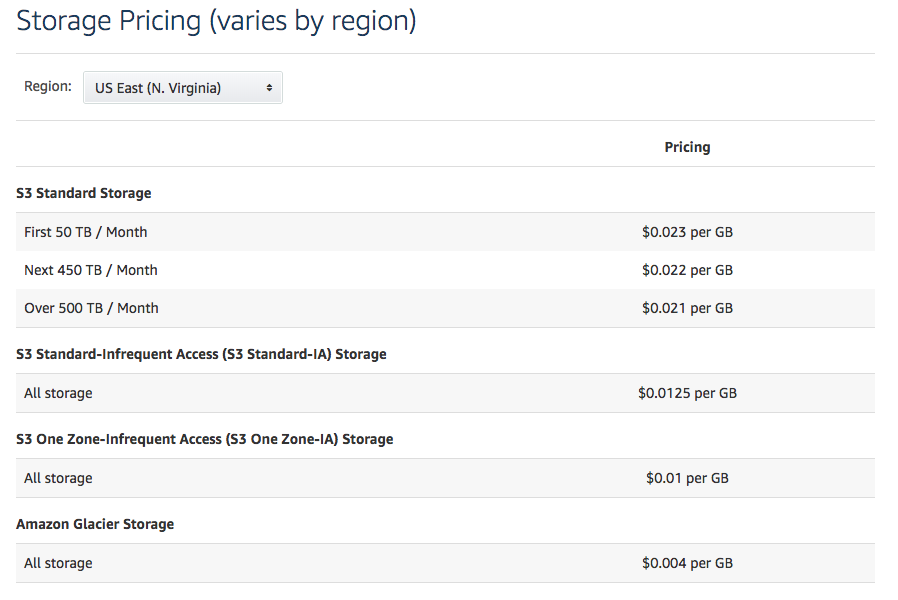Click the Region dropdown arrow stepper
The width and height of the screenshot is (898, 600).
pyautogui.click(x=269, y=88)
